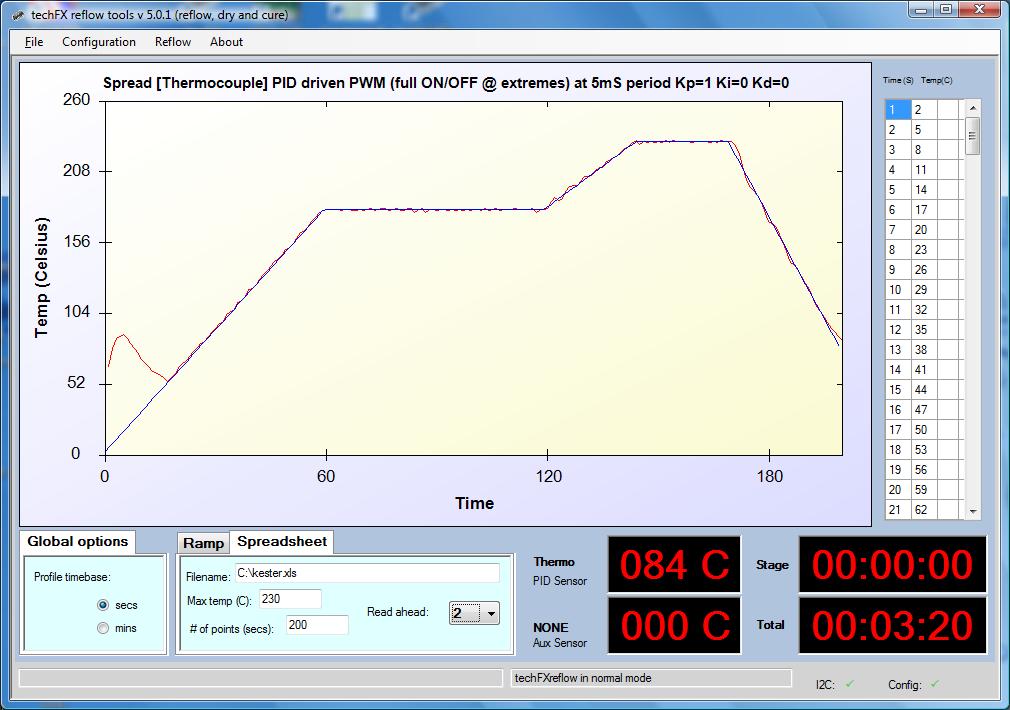Click the Time(S) column header

pos(898,81)
